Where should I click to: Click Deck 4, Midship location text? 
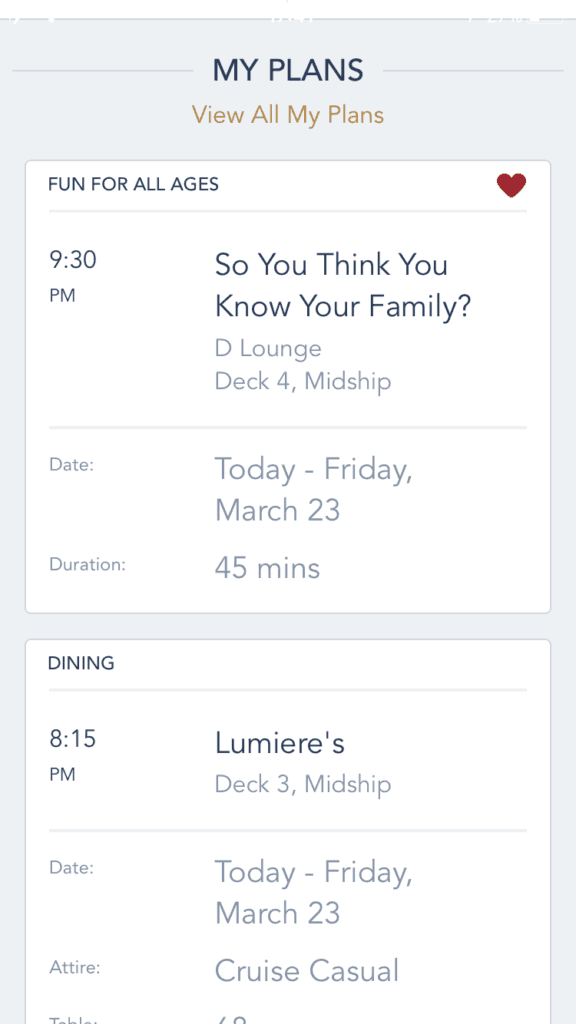point(302,381)
